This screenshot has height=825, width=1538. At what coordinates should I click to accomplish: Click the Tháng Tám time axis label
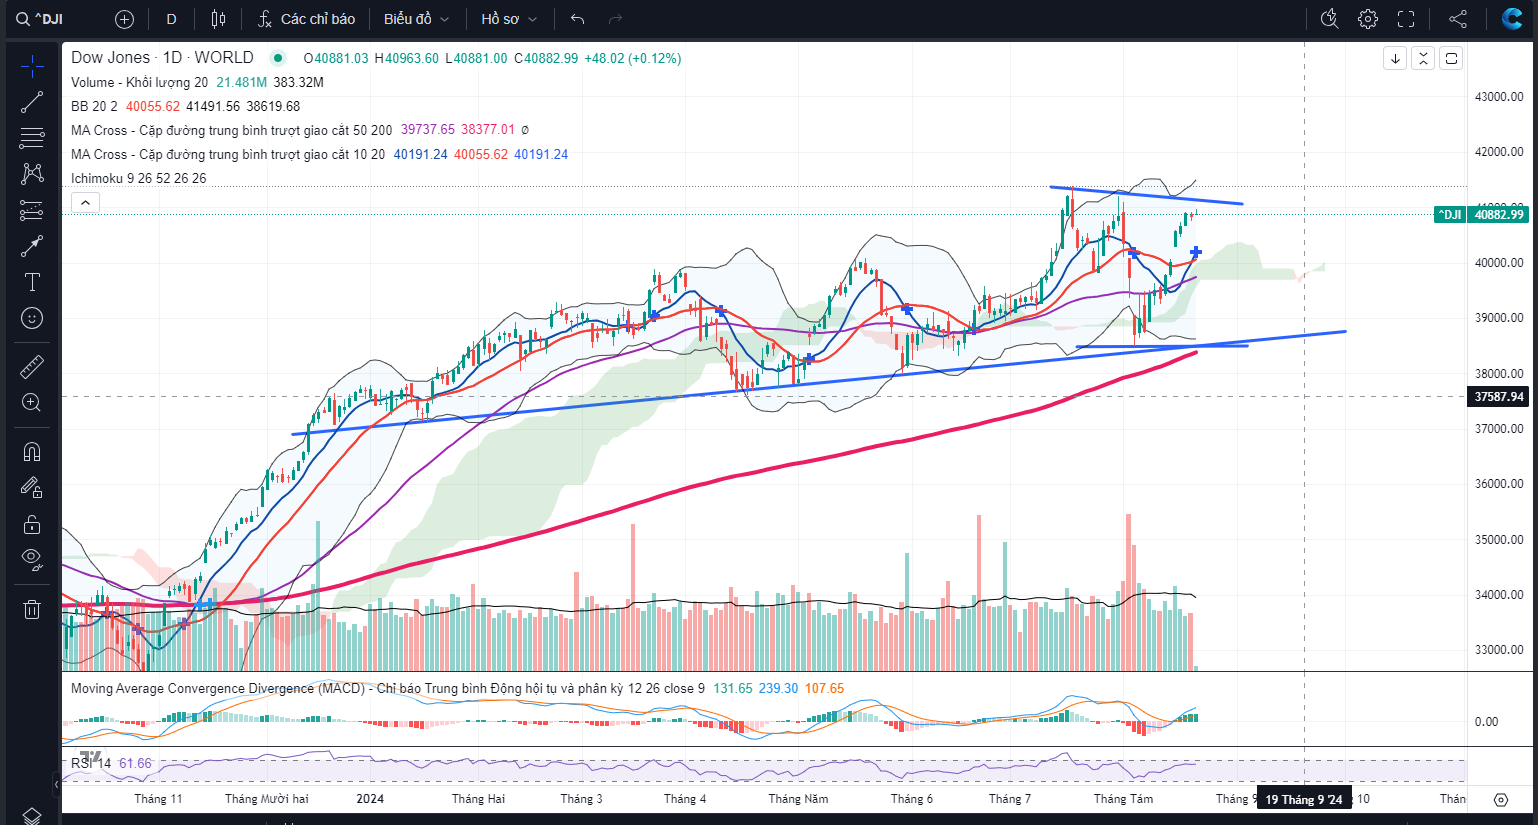(1123, 799)
